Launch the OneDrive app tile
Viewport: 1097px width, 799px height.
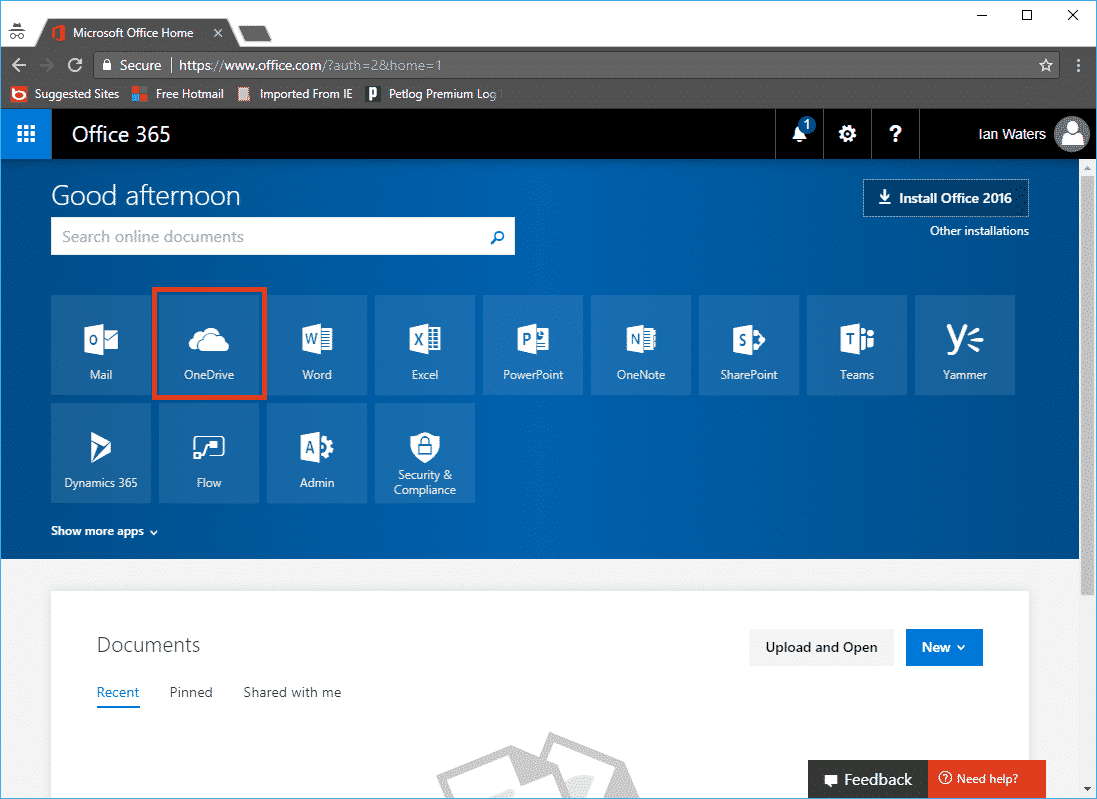(x=209, y=345)
